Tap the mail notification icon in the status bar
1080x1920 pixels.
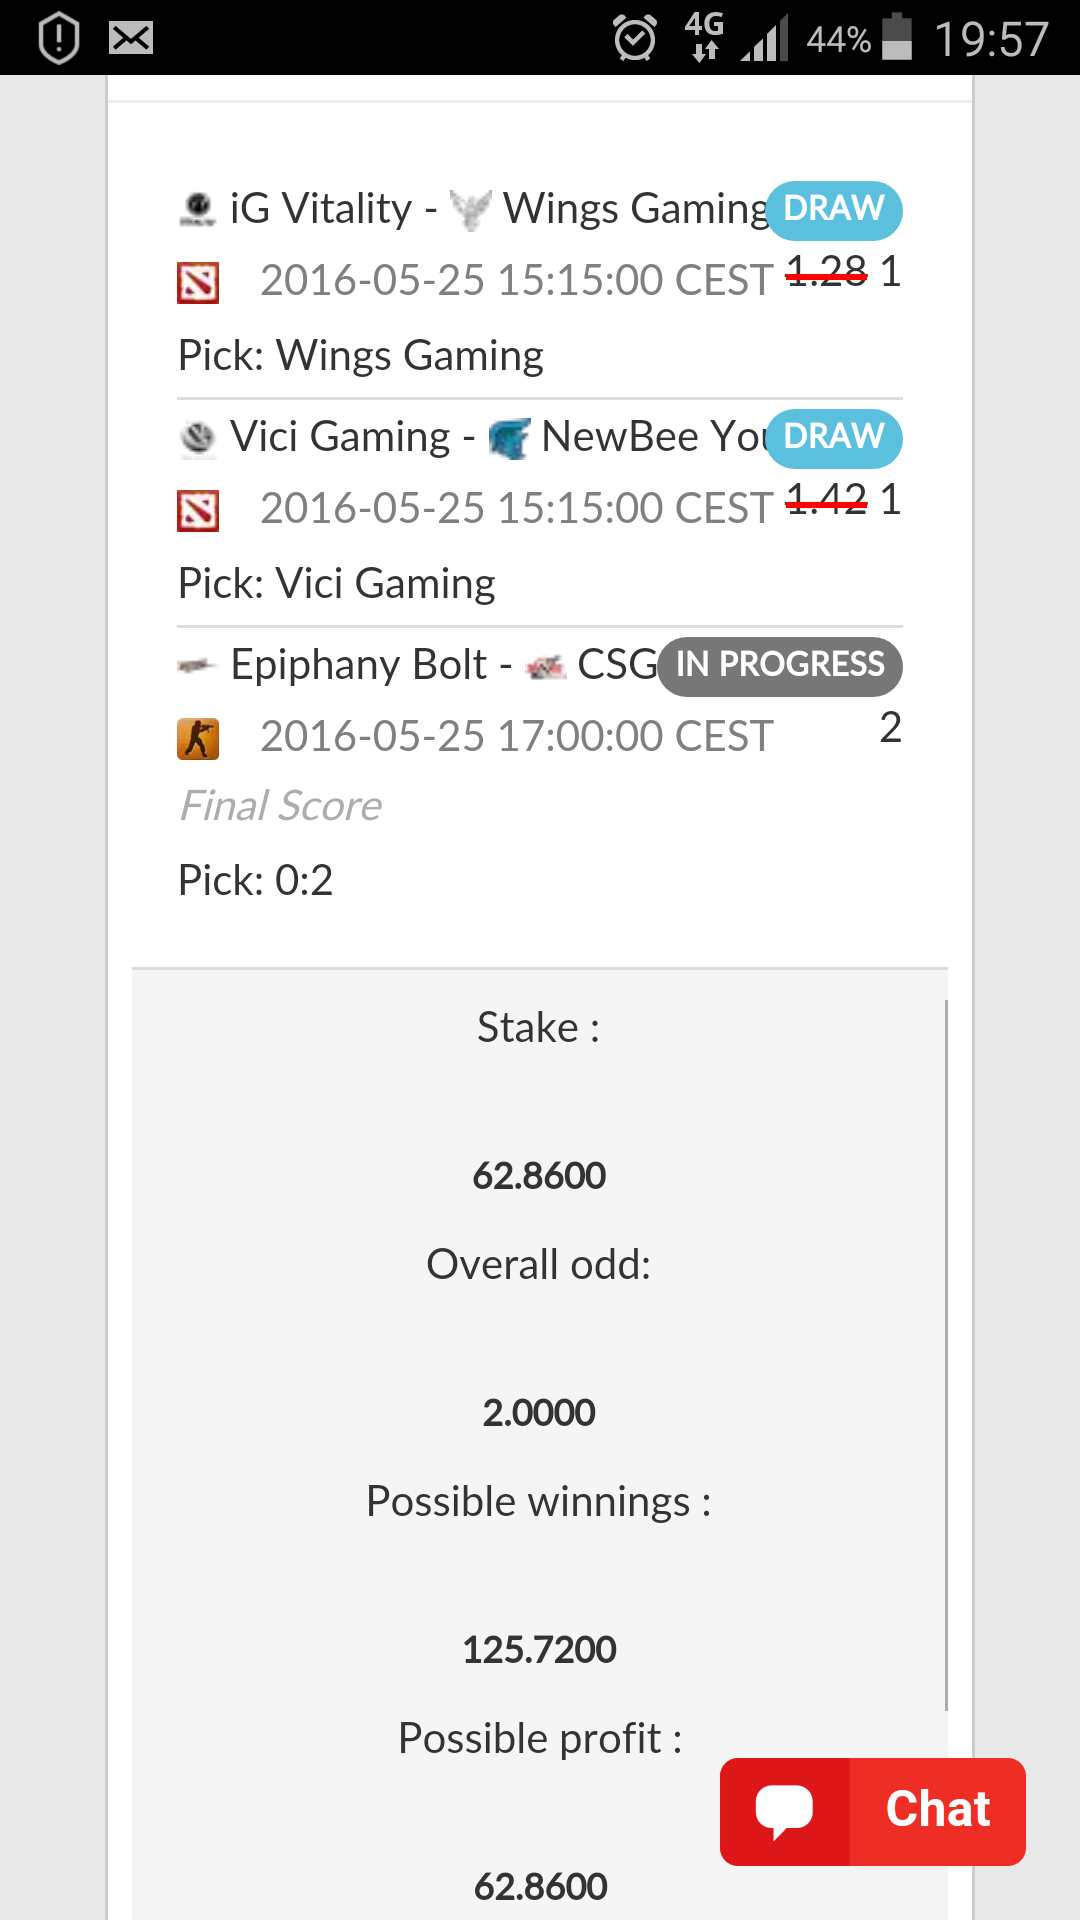point(131,39)
